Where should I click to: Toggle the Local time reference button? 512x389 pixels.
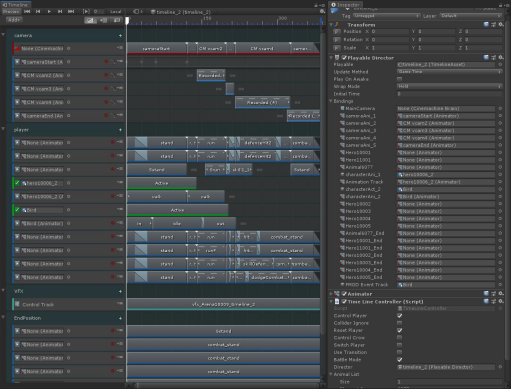[115, 12]
